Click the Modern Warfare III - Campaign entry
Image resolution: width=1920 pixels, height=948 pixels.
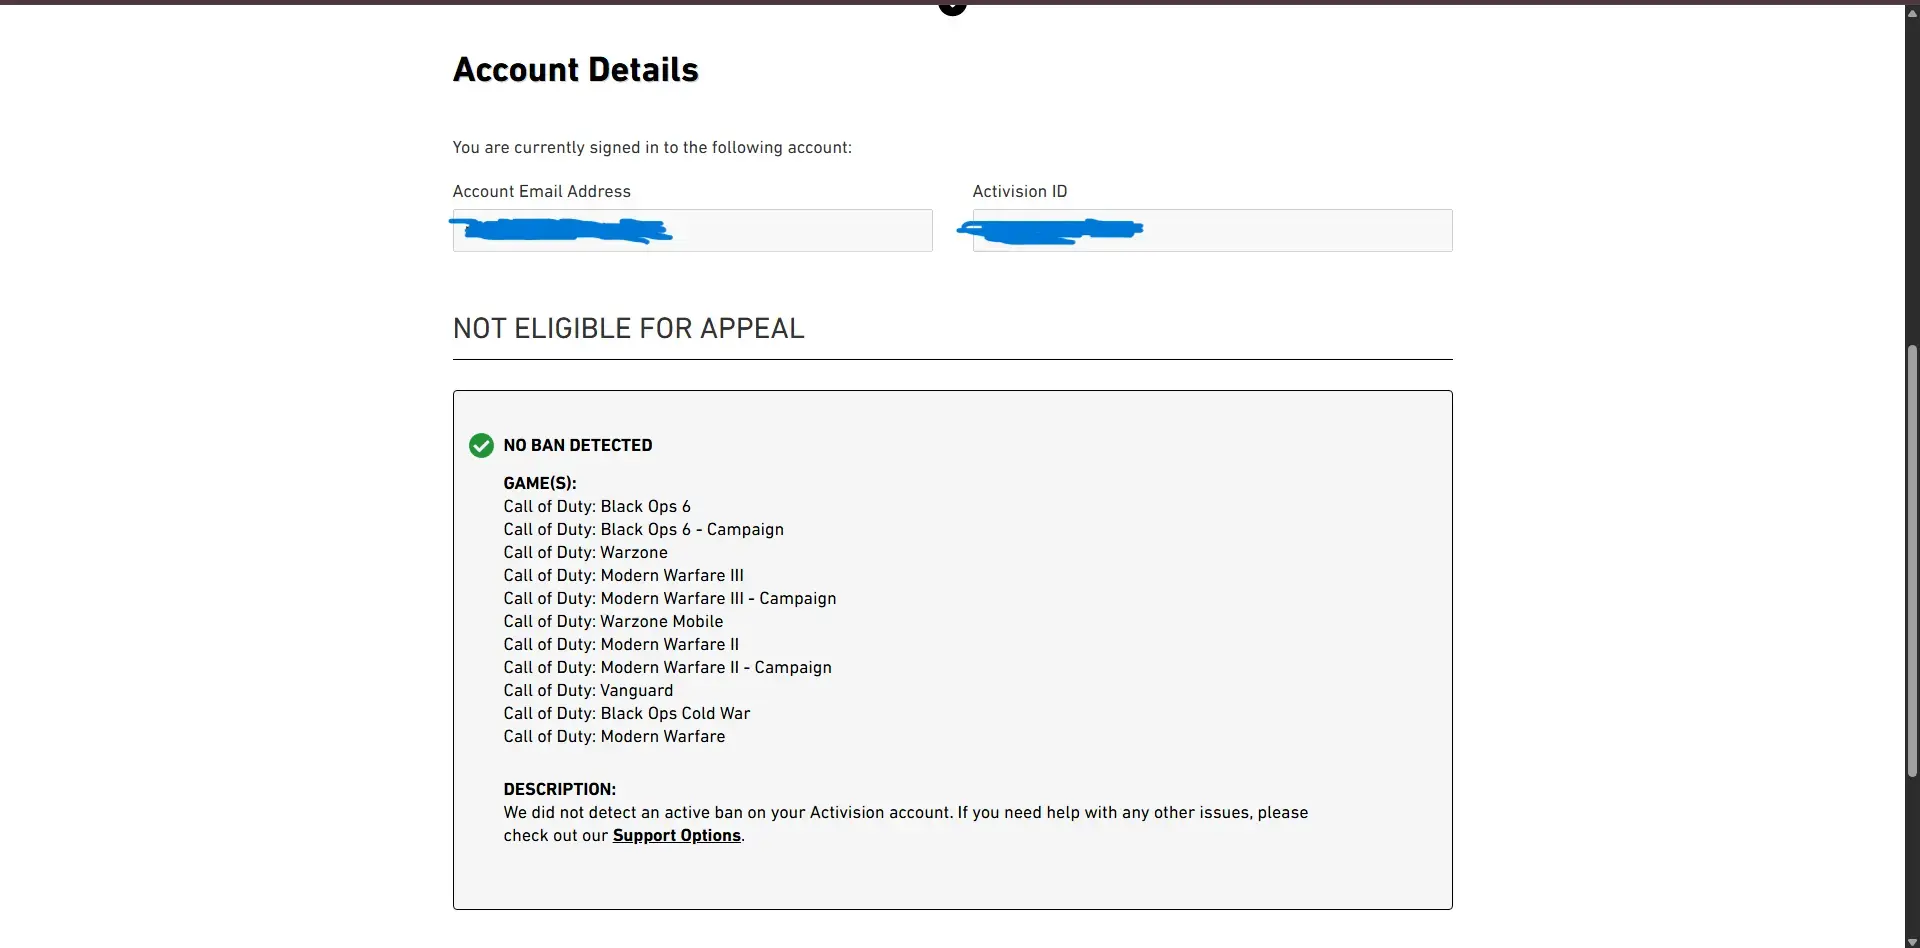coord(669,598)
